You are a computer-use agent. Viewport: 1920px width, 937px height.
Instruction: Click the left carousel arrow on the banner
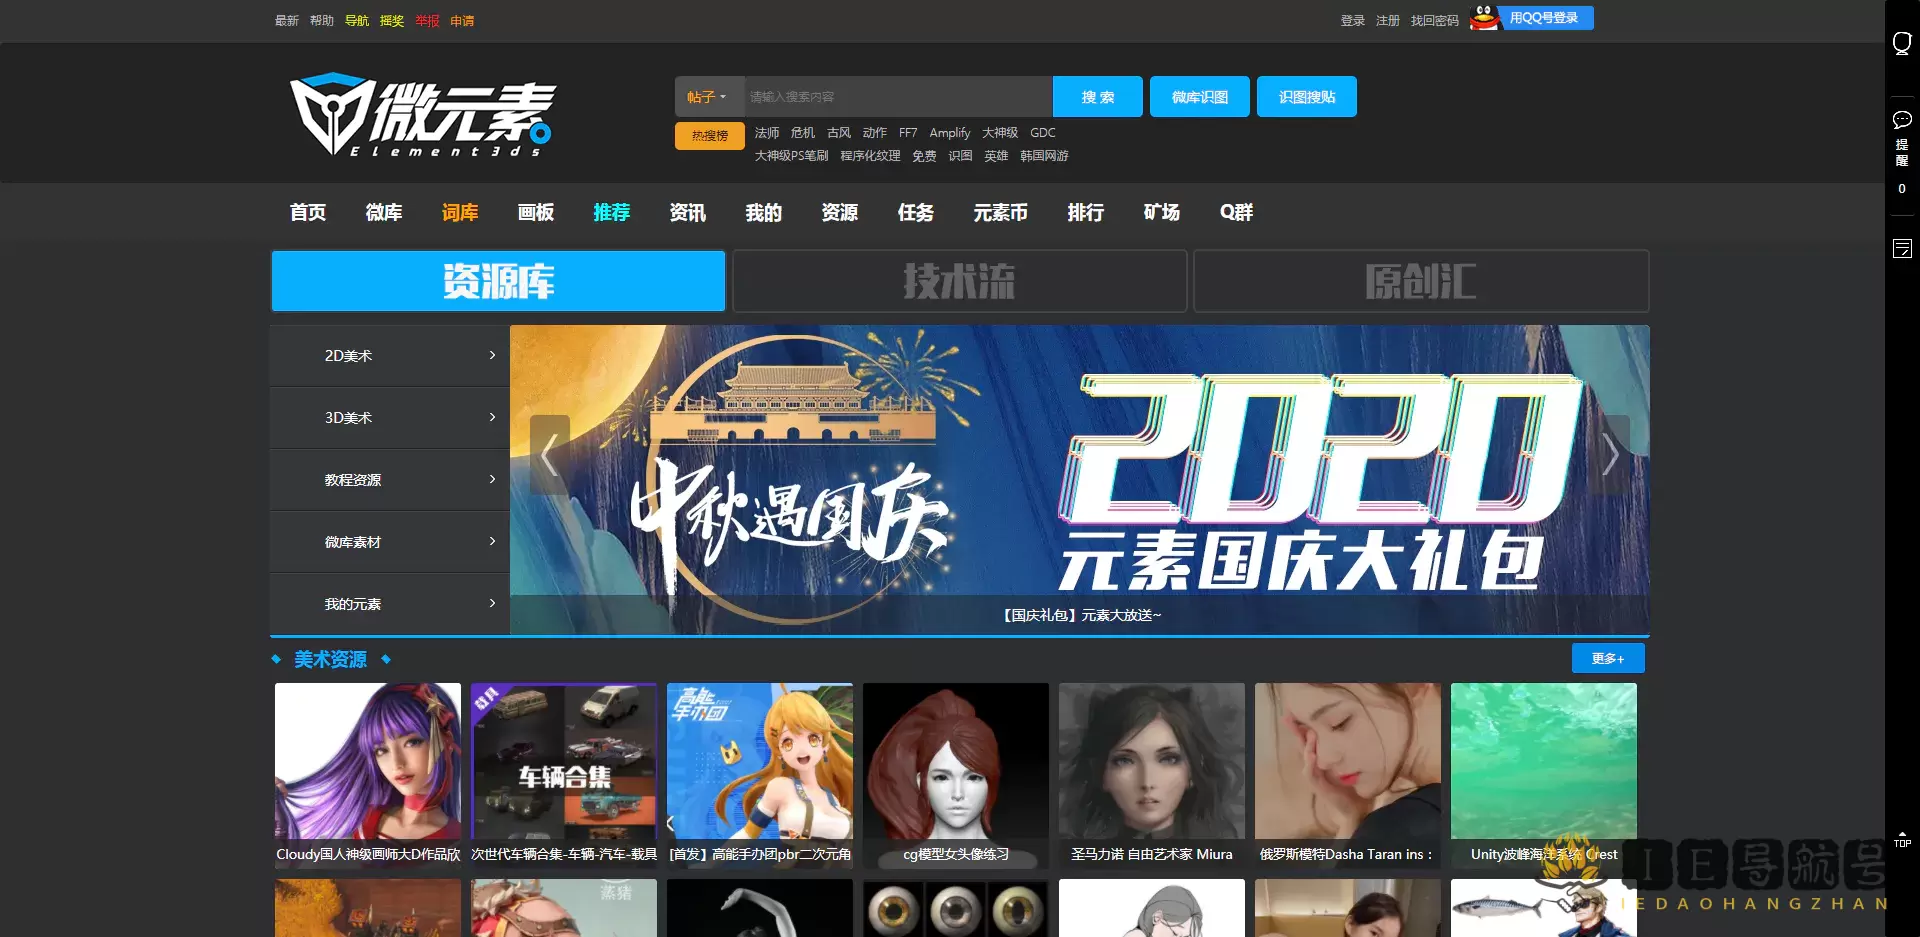[x=549, y=455]
